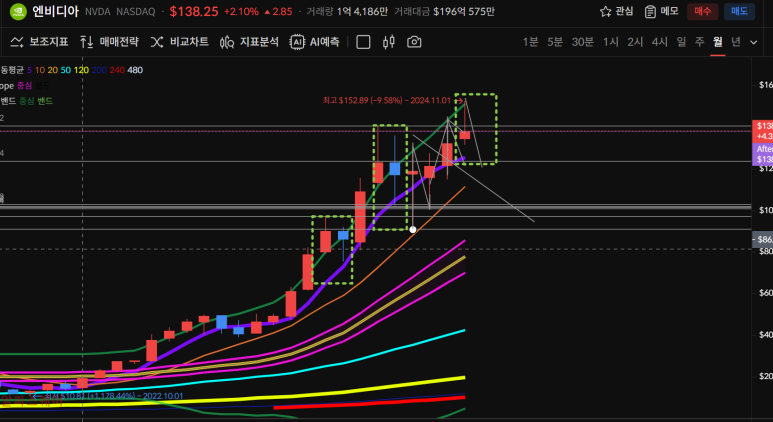Click the blue 매도 sell button

click(739, 11)
